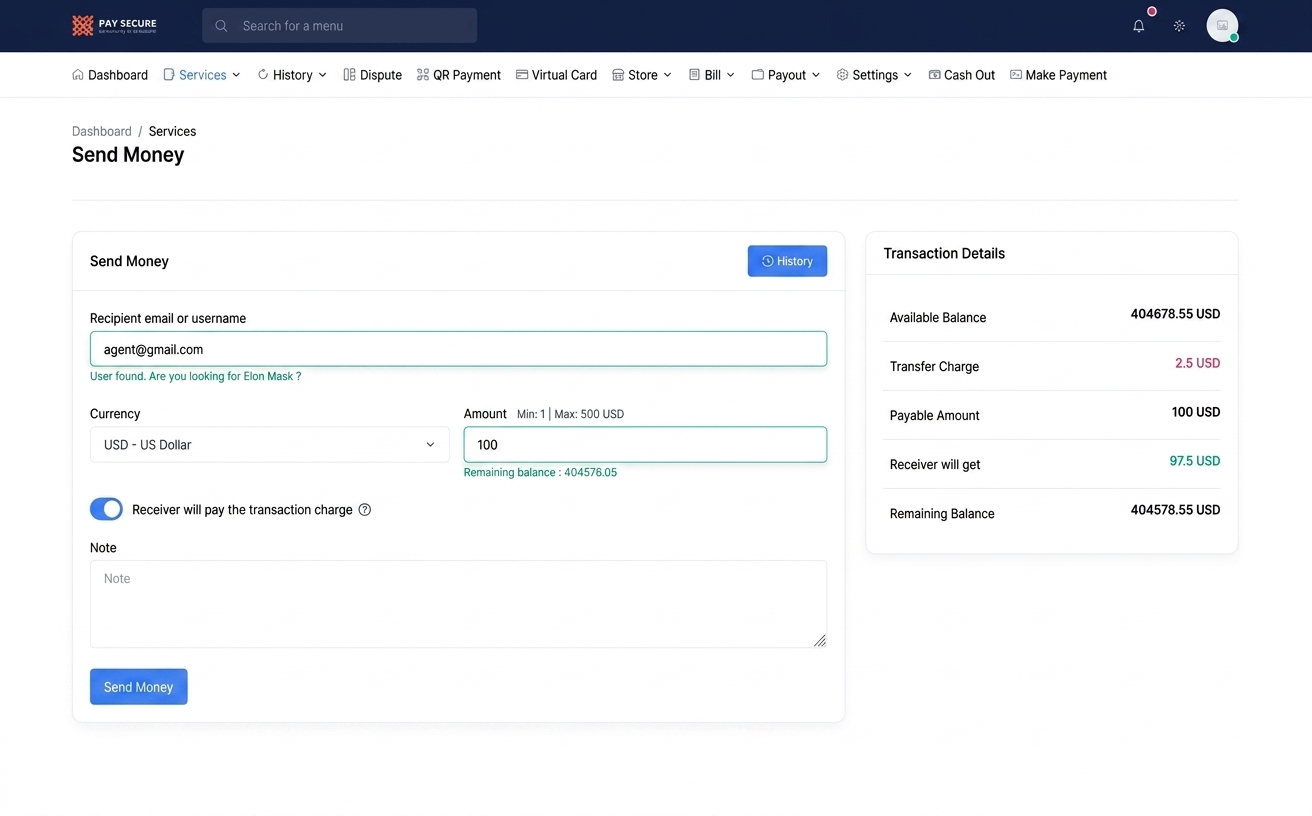
Task: Click into the Note text area
Action: point(458,604)
